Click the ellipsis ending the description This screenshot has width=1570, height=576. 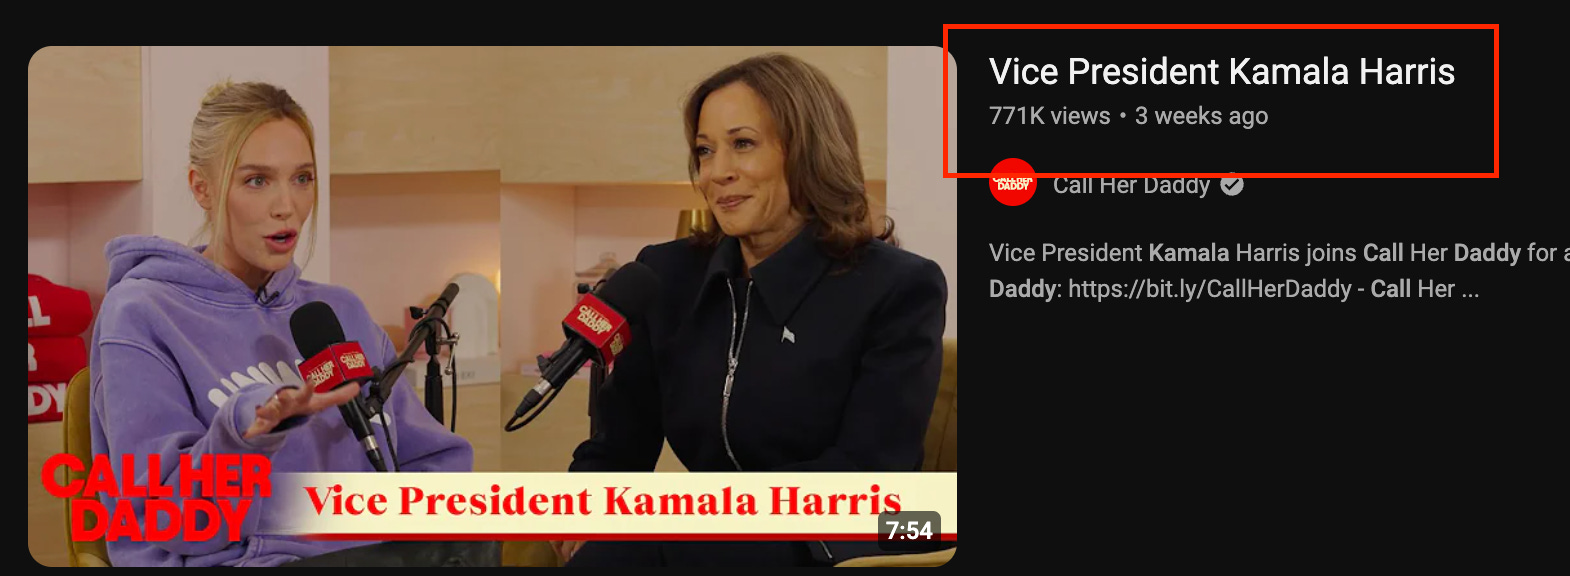pos(1470,291)
